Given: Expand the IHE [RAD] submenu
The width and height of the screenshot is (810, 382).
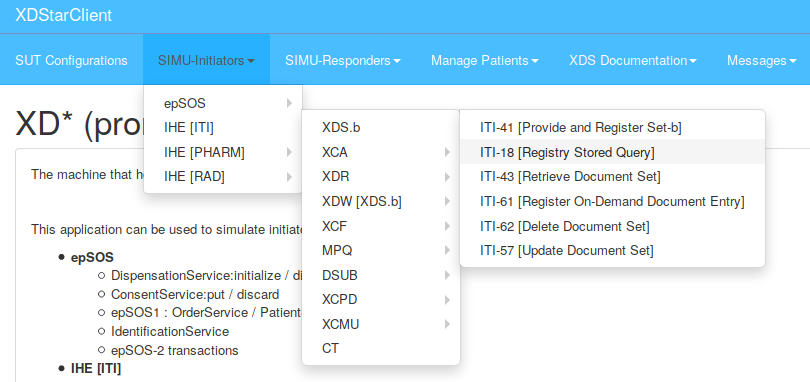Looking at the screenshot, I should (223, 177).
